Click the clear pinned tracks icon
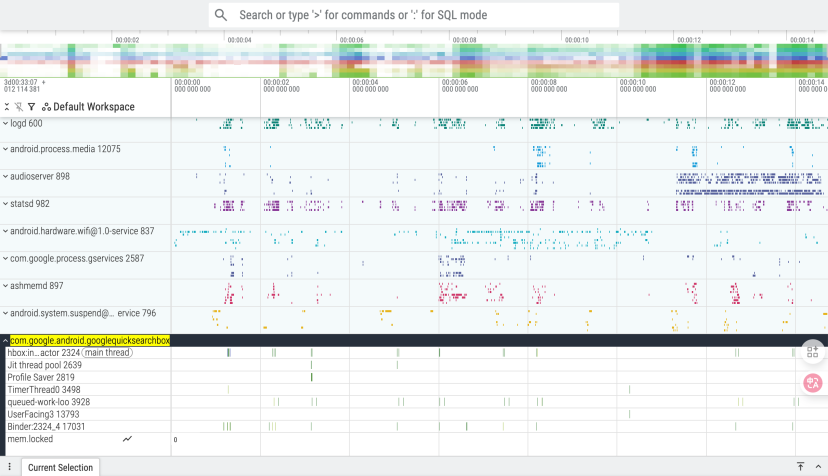Viewport: 828px width, 476px height. coord(19,107)
